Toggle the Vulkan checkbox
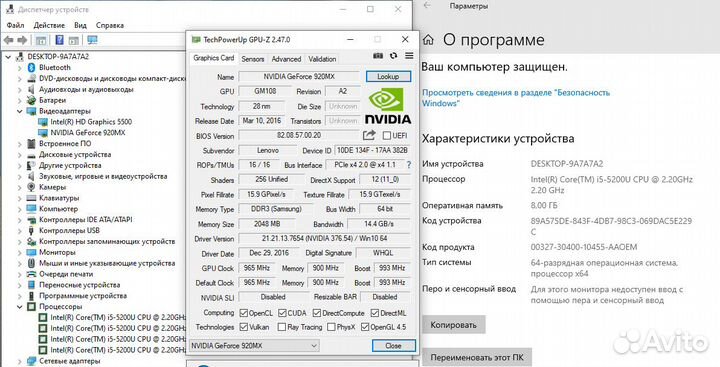The height and width of the screenshot is (367, 720). pos(244,327)
